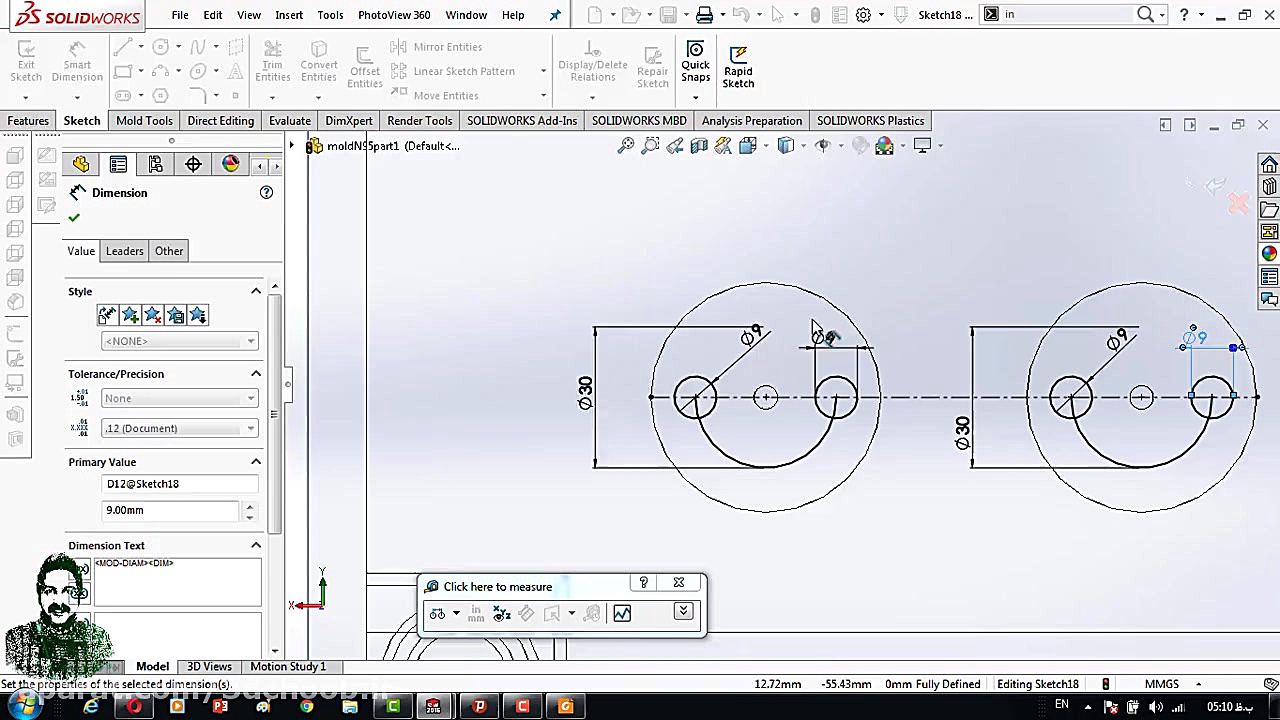
Task: Open the DimXpertManager crosshair tab
Action: [x=193, y=164]
